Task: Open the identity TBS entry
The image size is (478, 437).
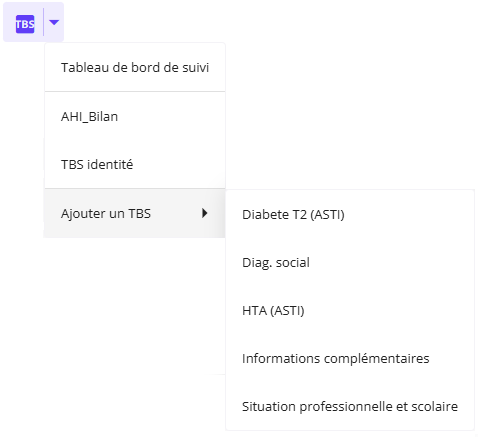Action: [x=135, y=164]
